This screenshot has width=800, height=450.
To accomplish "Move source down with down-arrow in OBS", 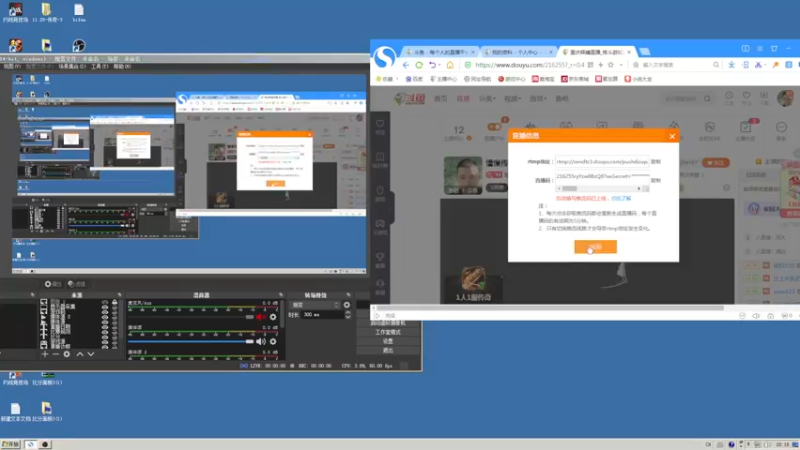I will (x=91, y=354).
